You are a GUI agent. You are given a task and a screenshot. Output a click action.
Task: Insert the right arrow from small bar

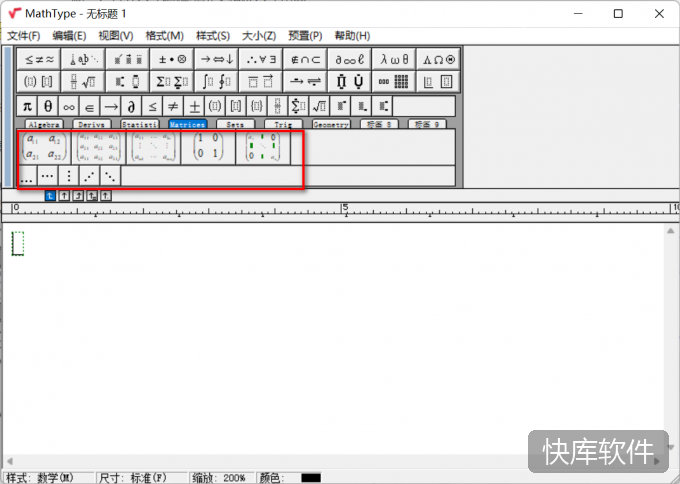pyautogui.click(x=111, y=106)
